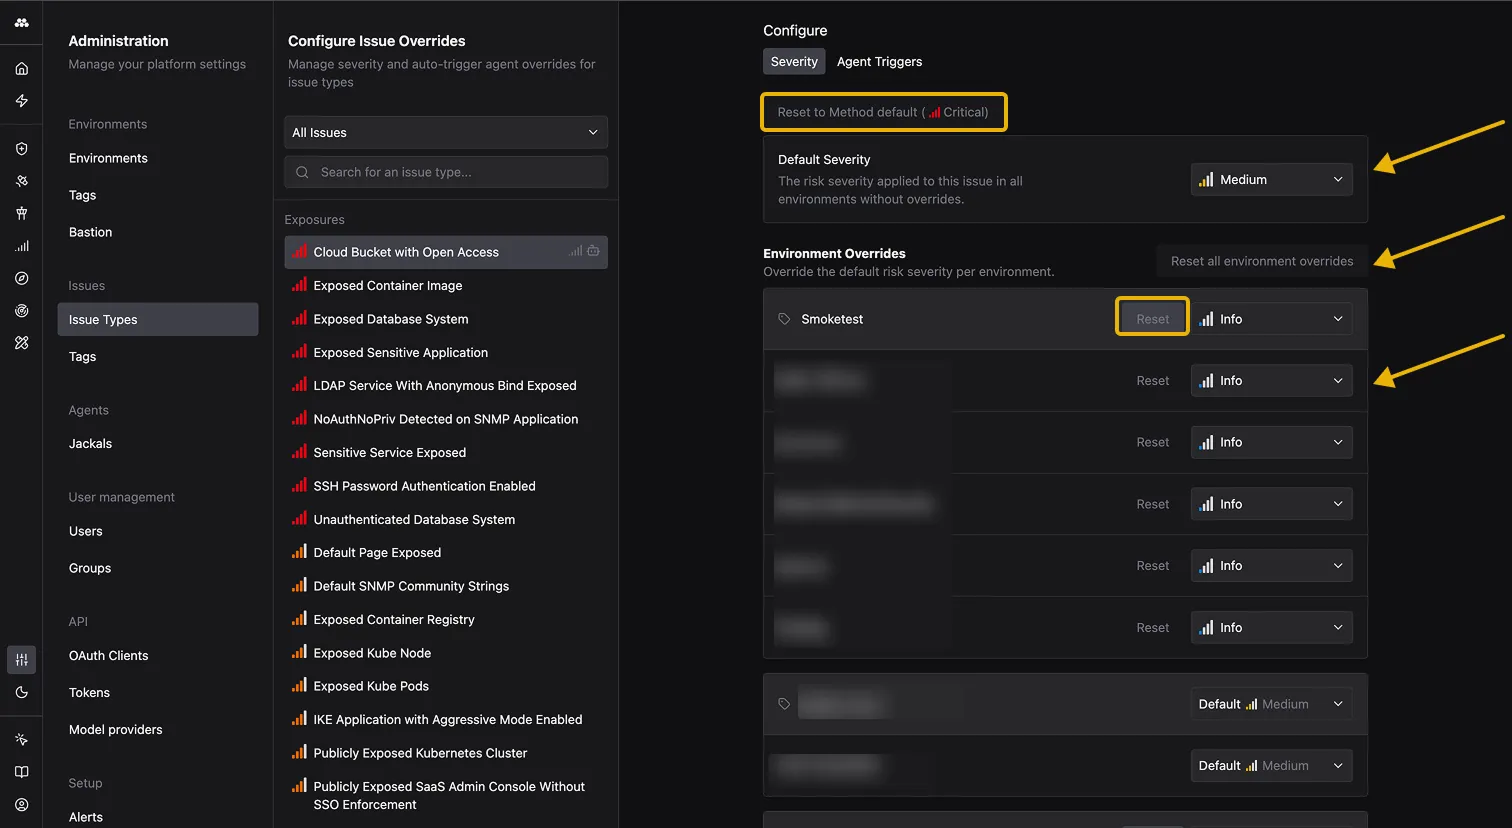Click the tag icon beside Smoketest
This screenshot has width=1512, height=828.
(x=784, y=319)
